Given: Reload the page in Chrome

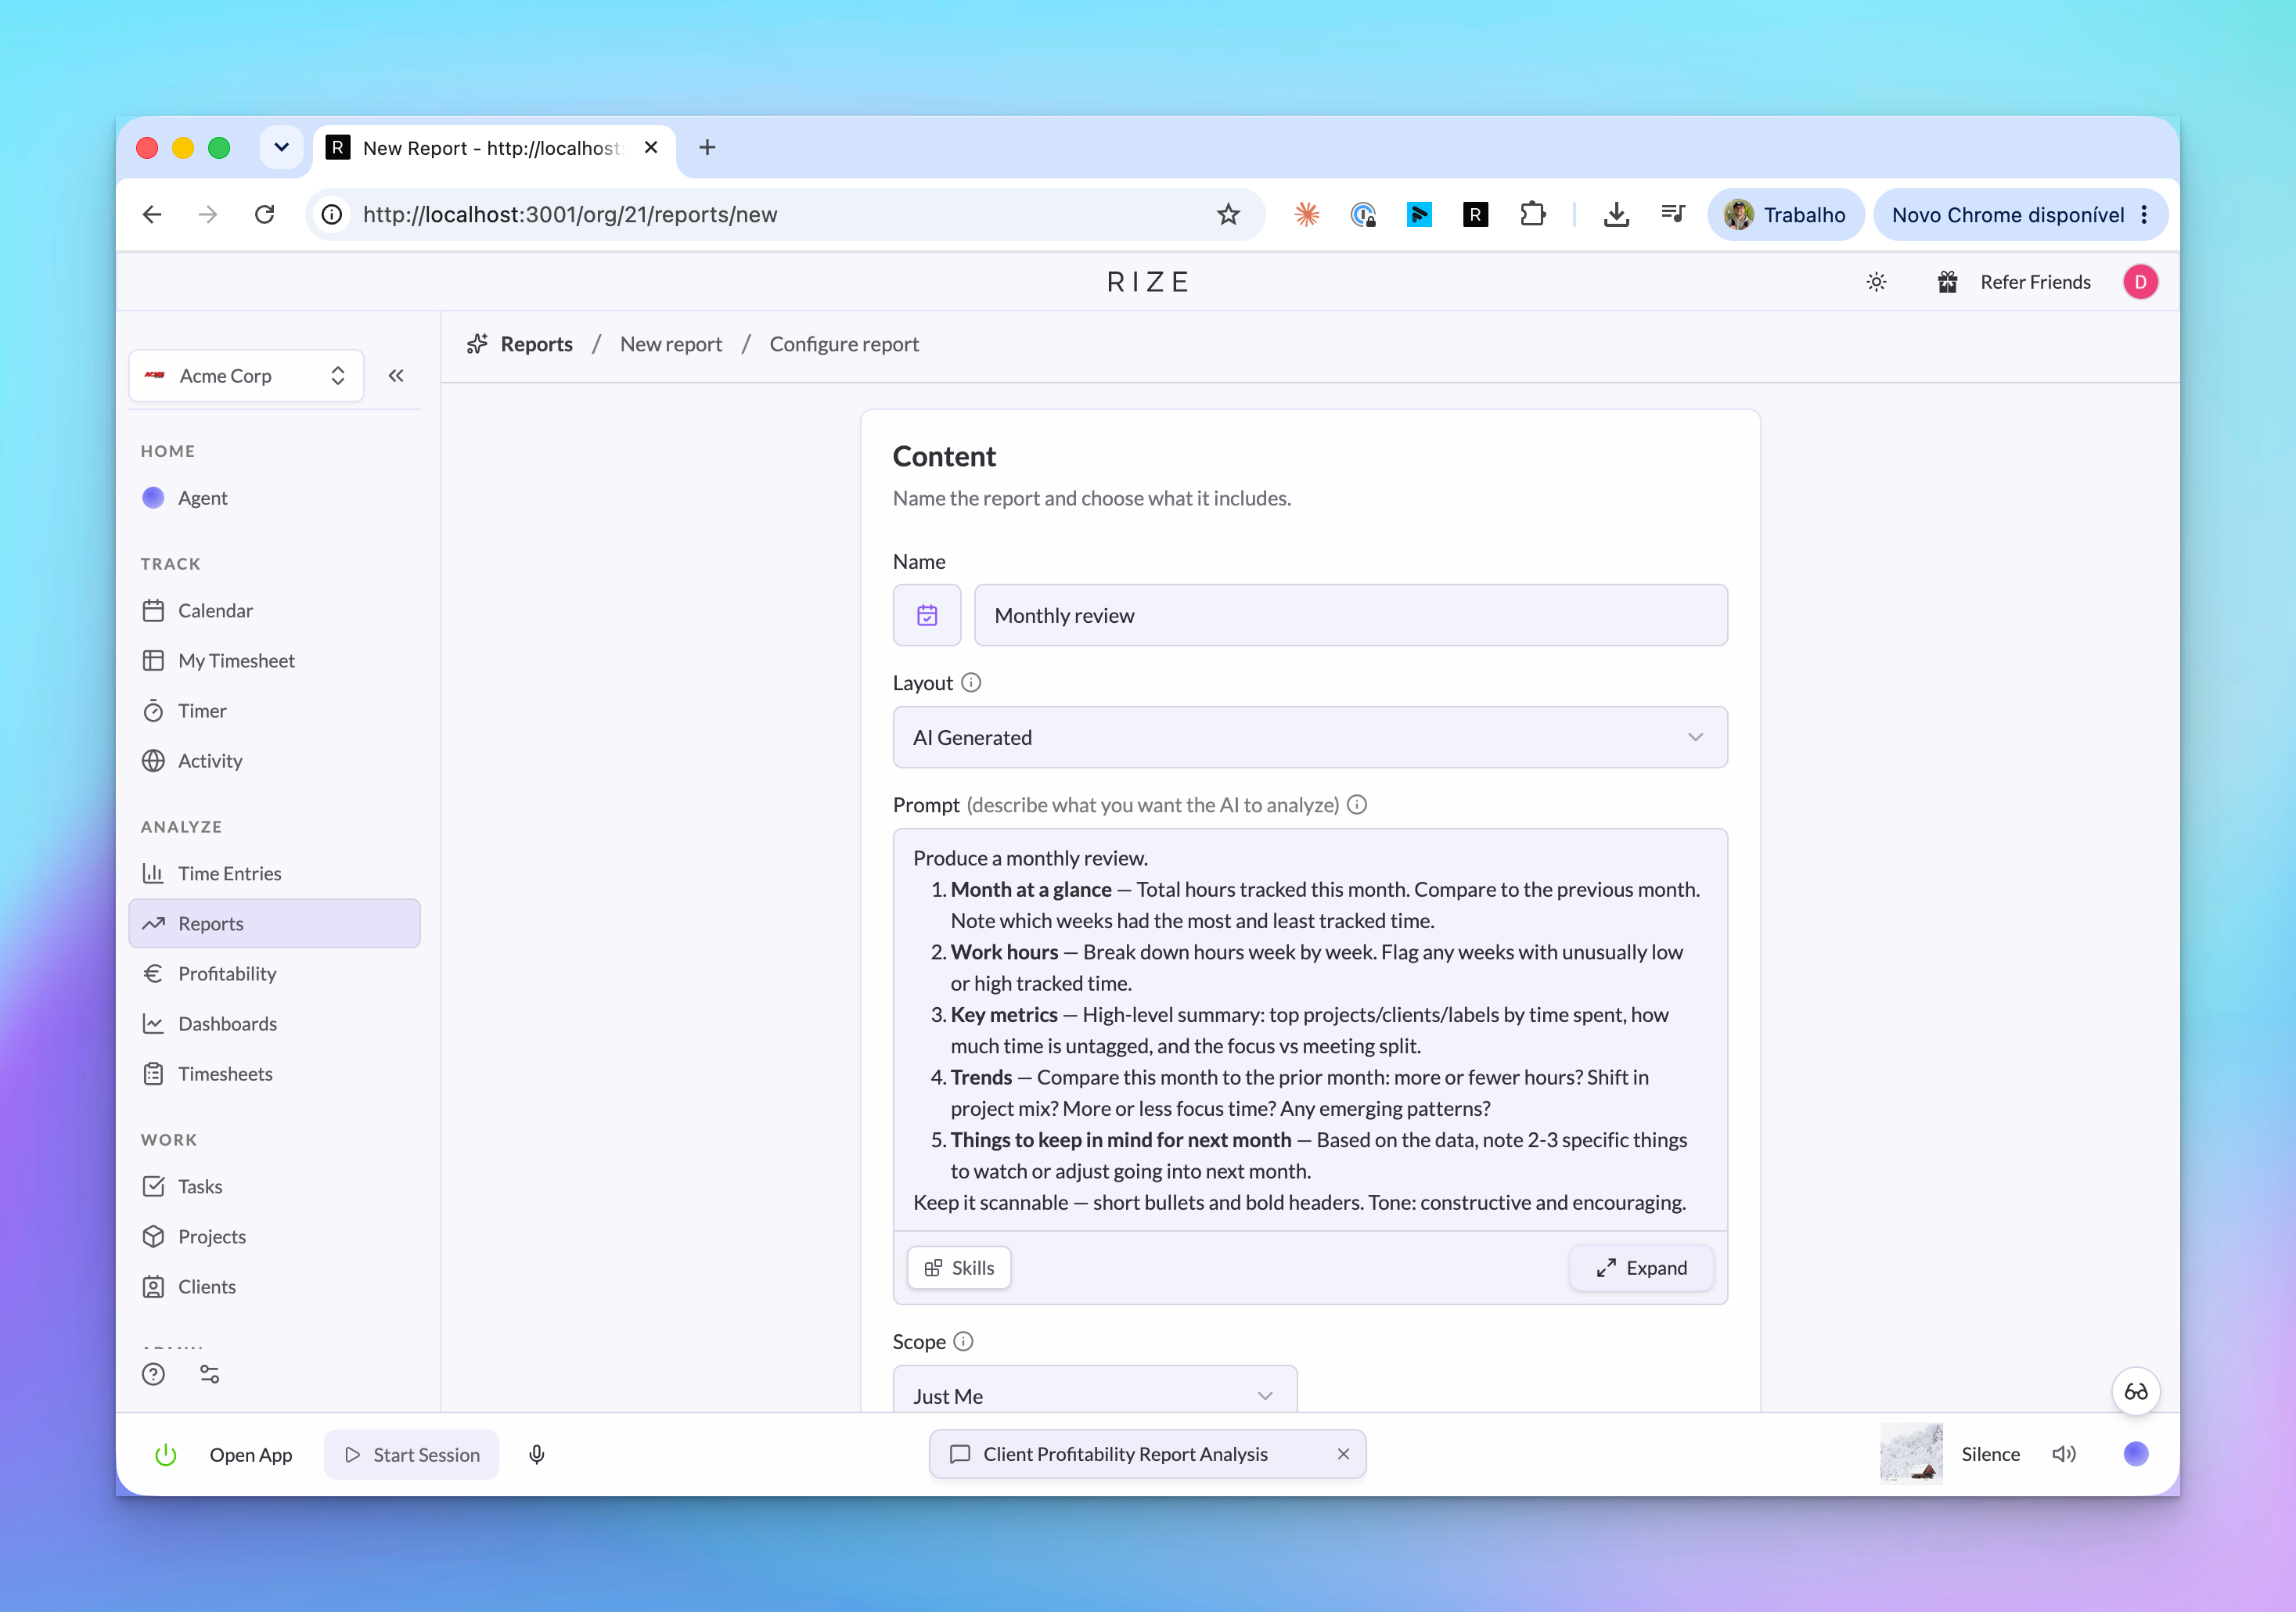Looking at the screenshot, I should (264, 214).
